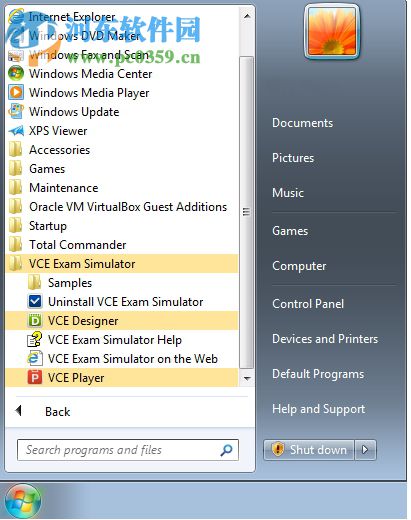Click the Search programs and files box

pos(128,450)
